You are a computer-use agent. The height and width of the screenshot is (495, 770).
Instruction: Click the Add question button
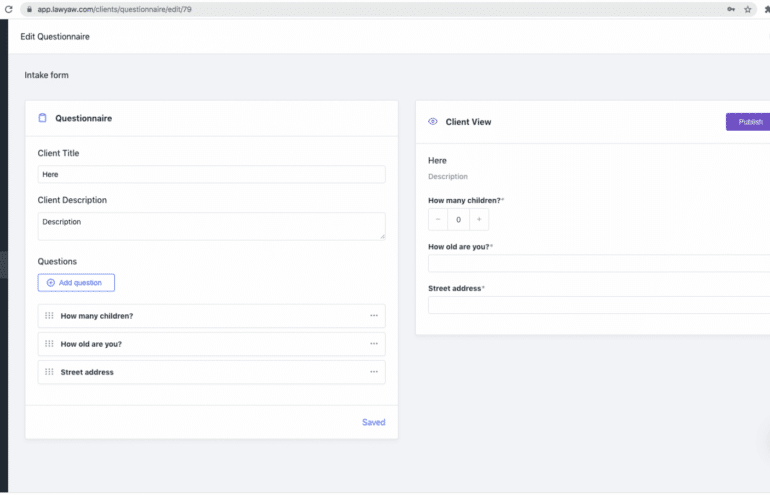point(76,283)
